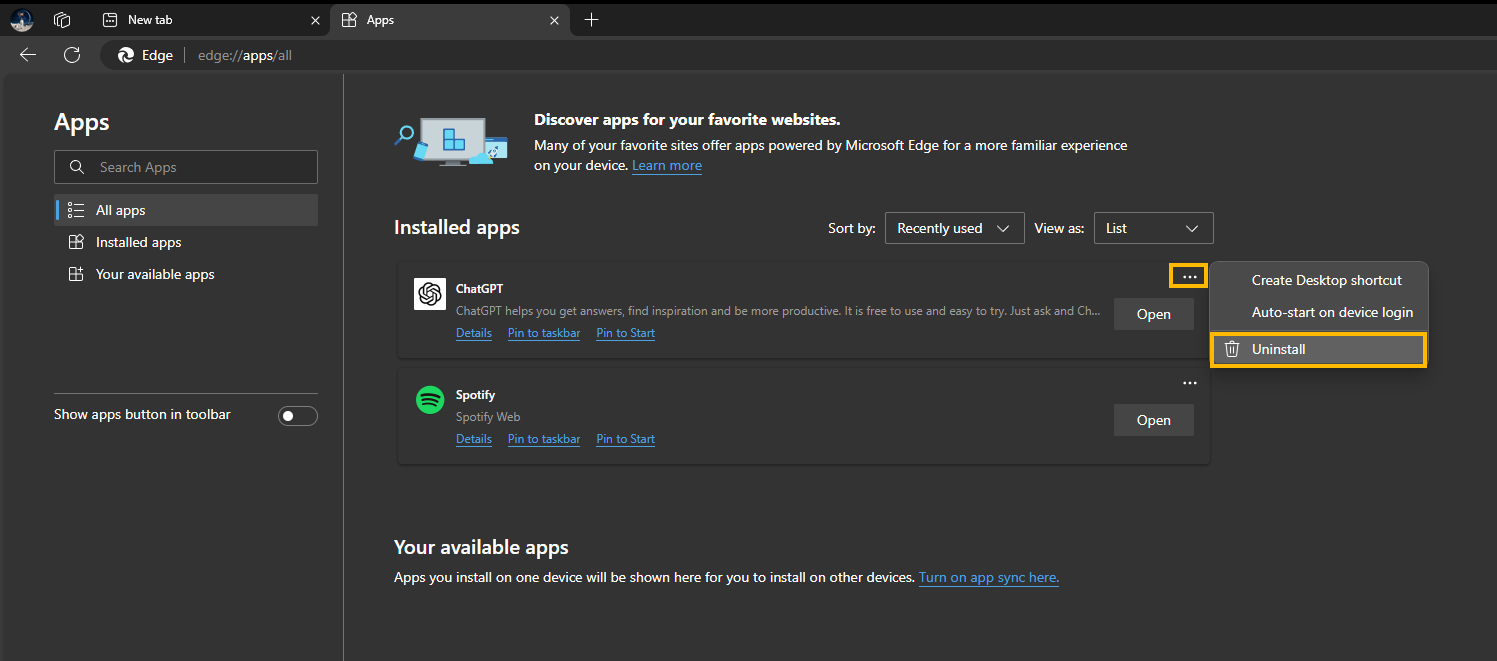The height and width of the screenshot is (661, 1497).
Task: Click the Your available apps heading
Action: pyautogui.click(x=481, y=547)
